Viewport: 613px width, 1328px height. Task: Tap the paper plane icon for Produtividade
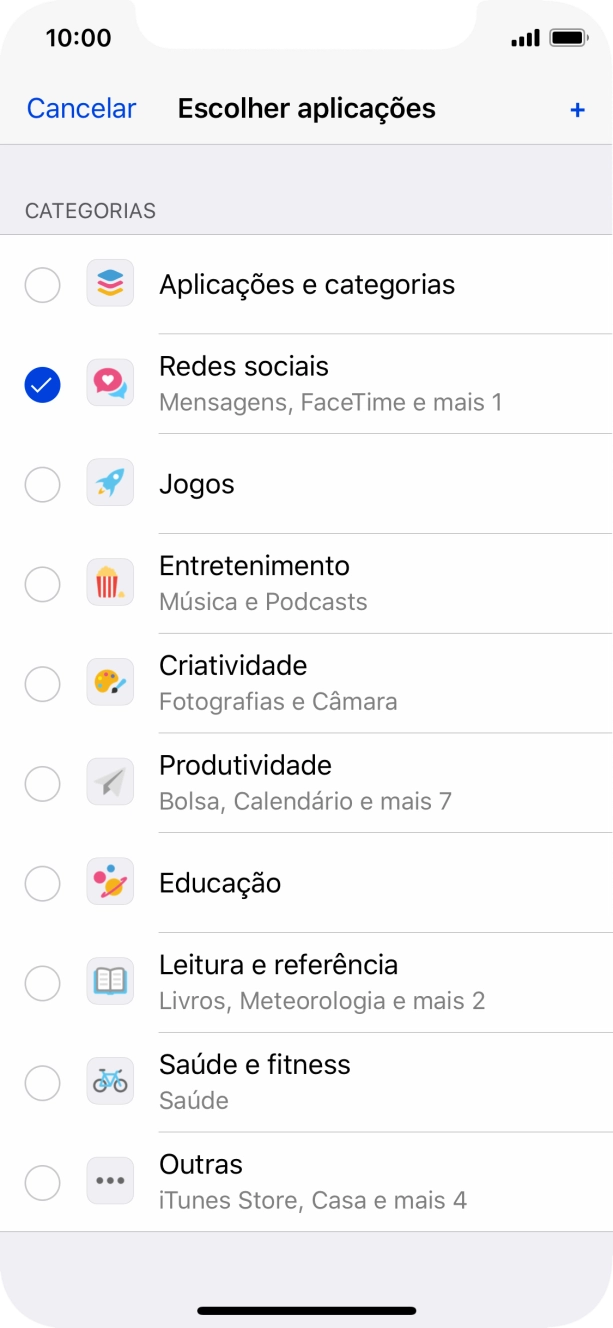[110, 782]
